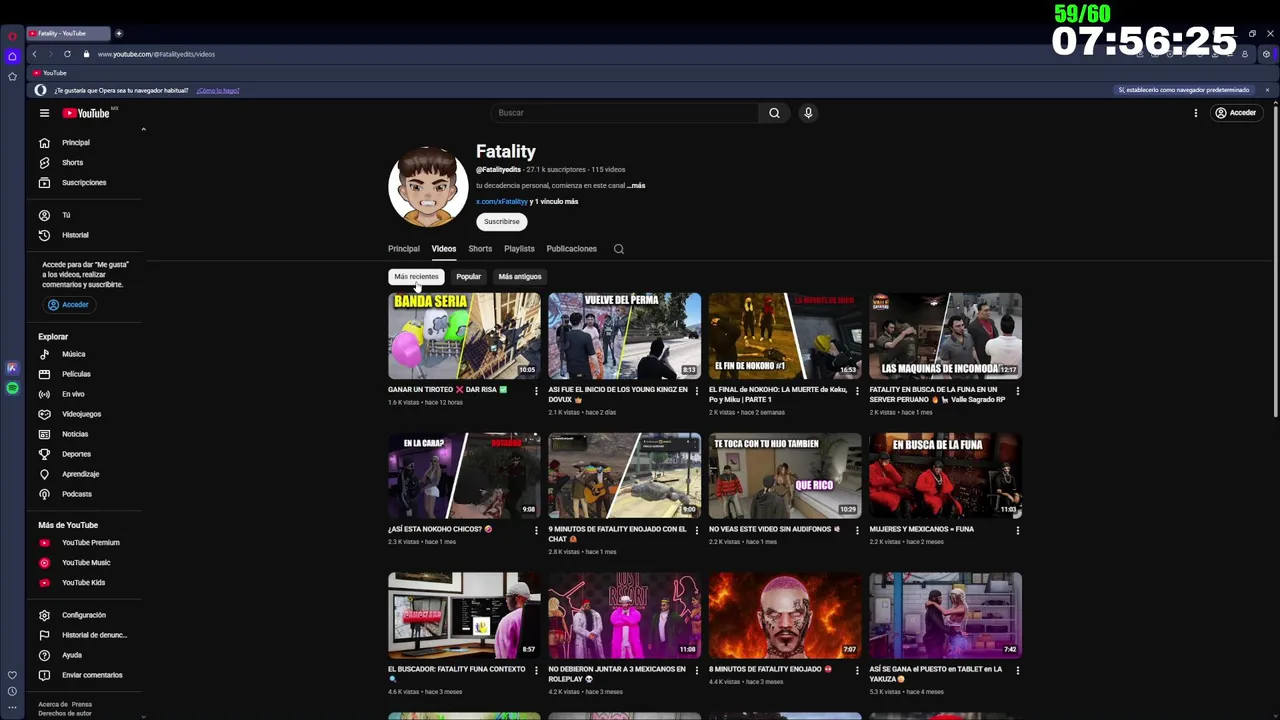Open options for GANAR UN TIROTEO video
1280x720 pixels.
tap(536, 391)
